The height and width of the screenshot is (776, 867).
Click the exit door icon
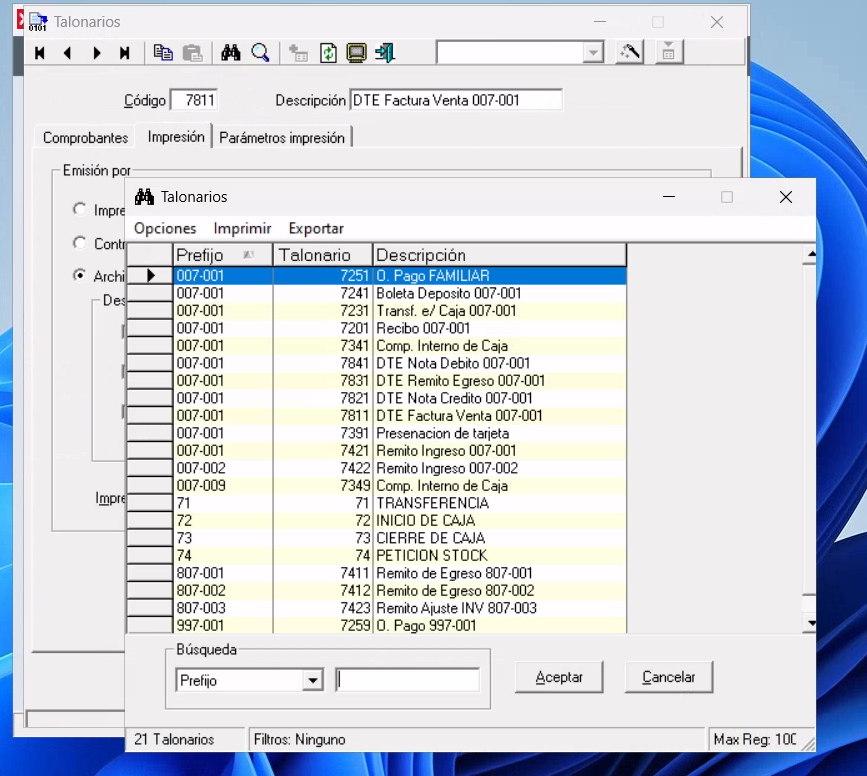point(385,53)
